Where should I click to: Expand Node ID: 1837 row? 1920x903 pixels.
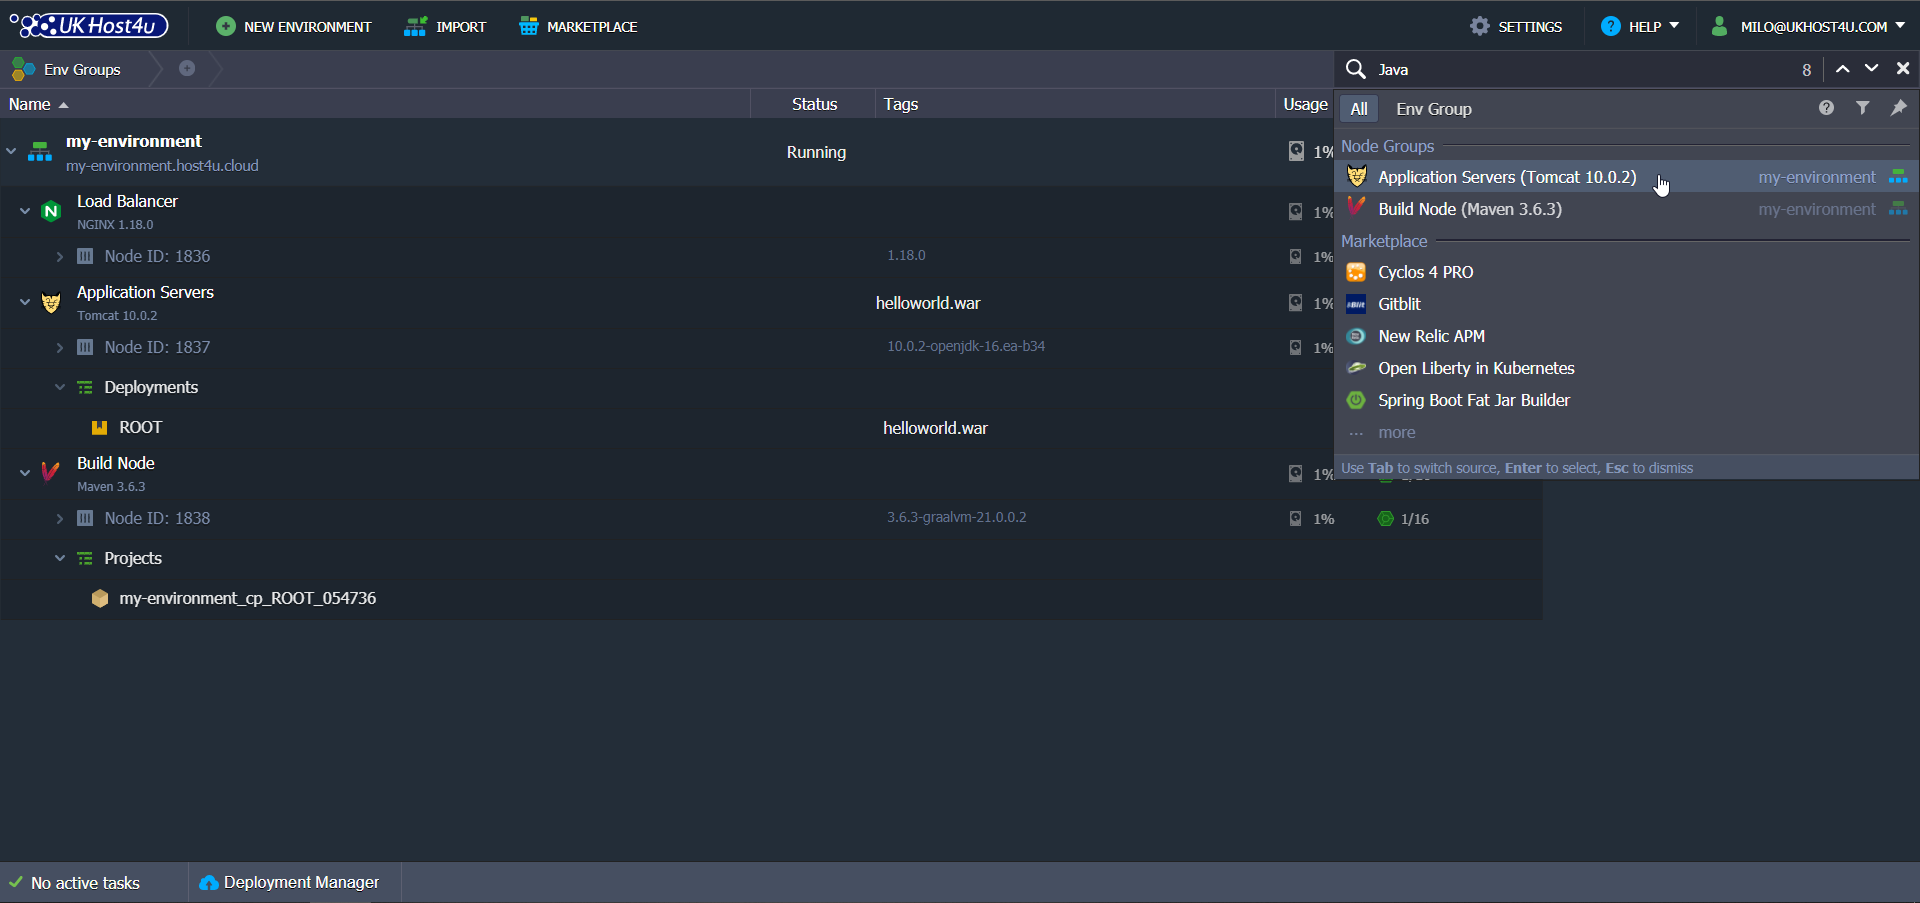click(60, 347)
